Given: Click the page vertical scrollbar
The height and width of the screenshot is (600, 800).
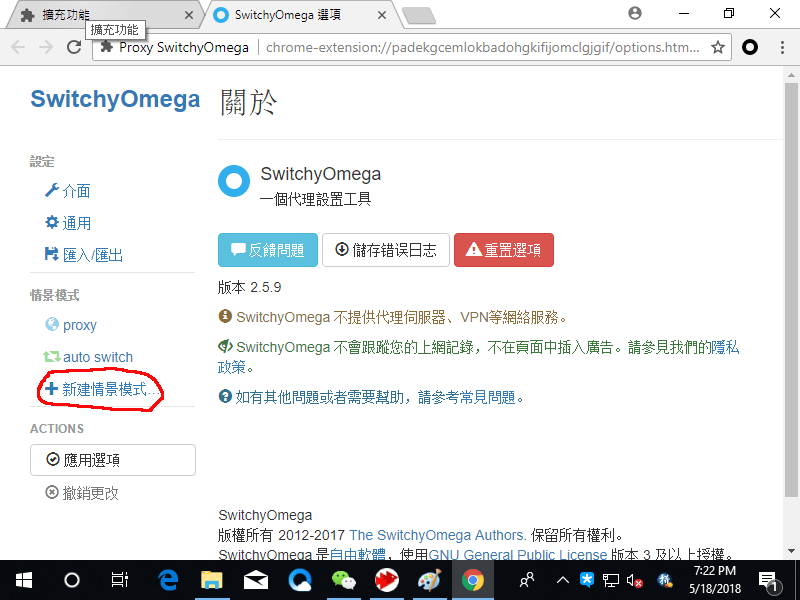Looking at the screenshot, I should pos(791,290).
